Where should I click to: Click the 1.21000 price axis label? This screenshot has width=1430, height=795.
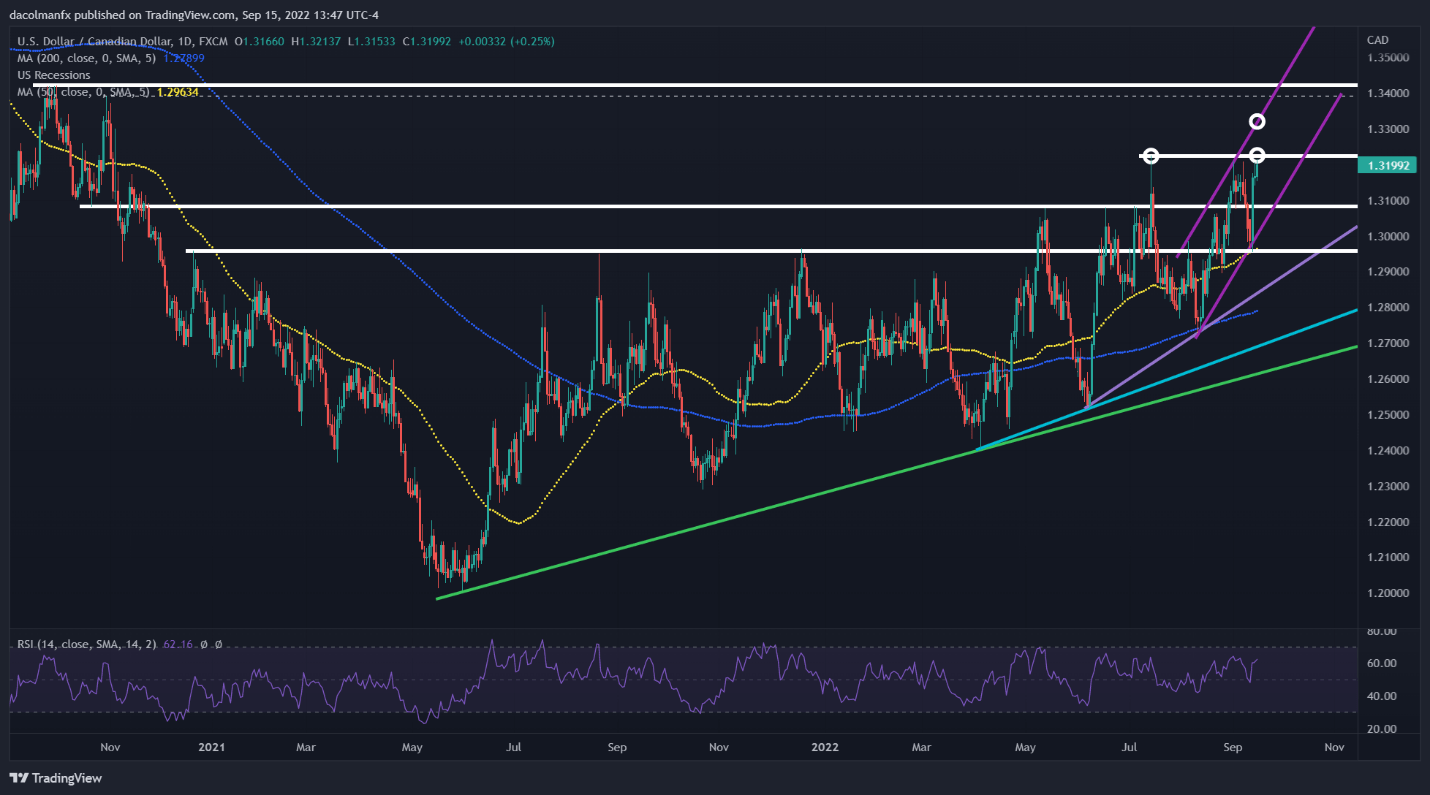1389,557
